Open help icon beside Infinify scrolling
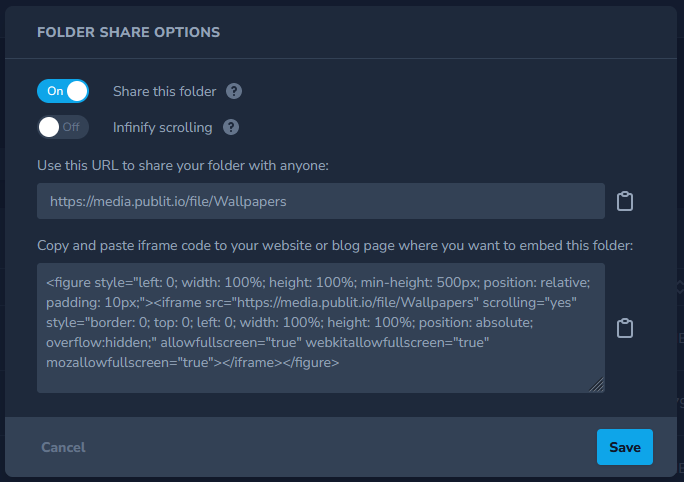This screenshot has width=684, height=482. pos(231,127)
